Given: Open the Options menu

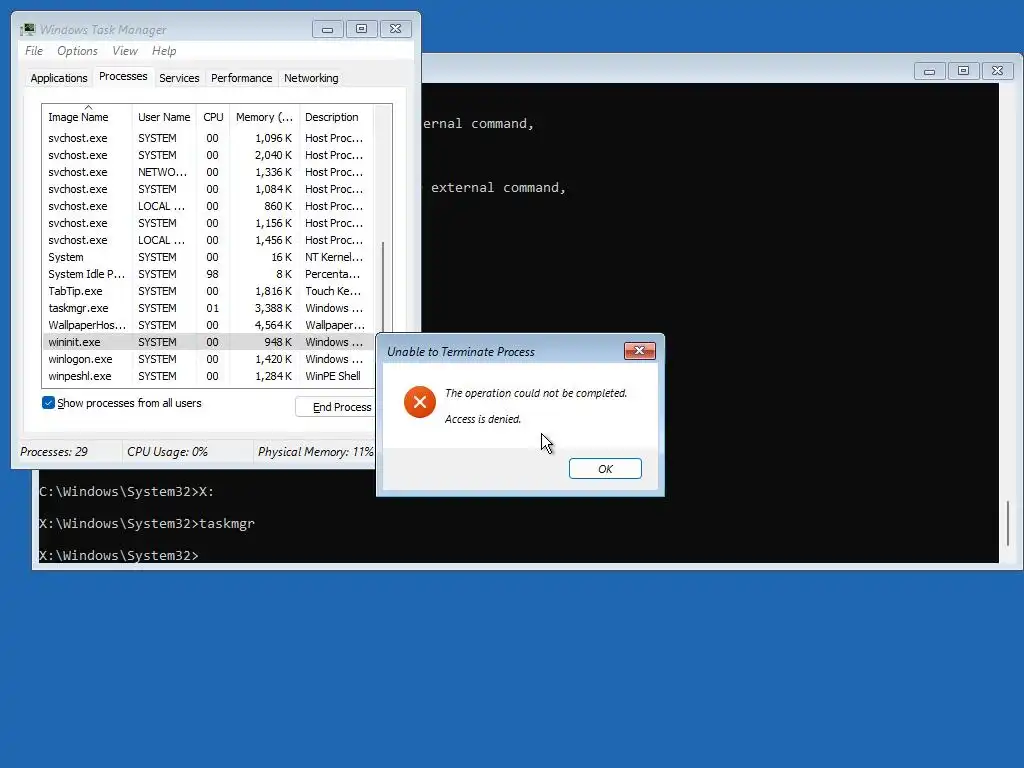Looking at the screenshot, I should click(77, 51).
